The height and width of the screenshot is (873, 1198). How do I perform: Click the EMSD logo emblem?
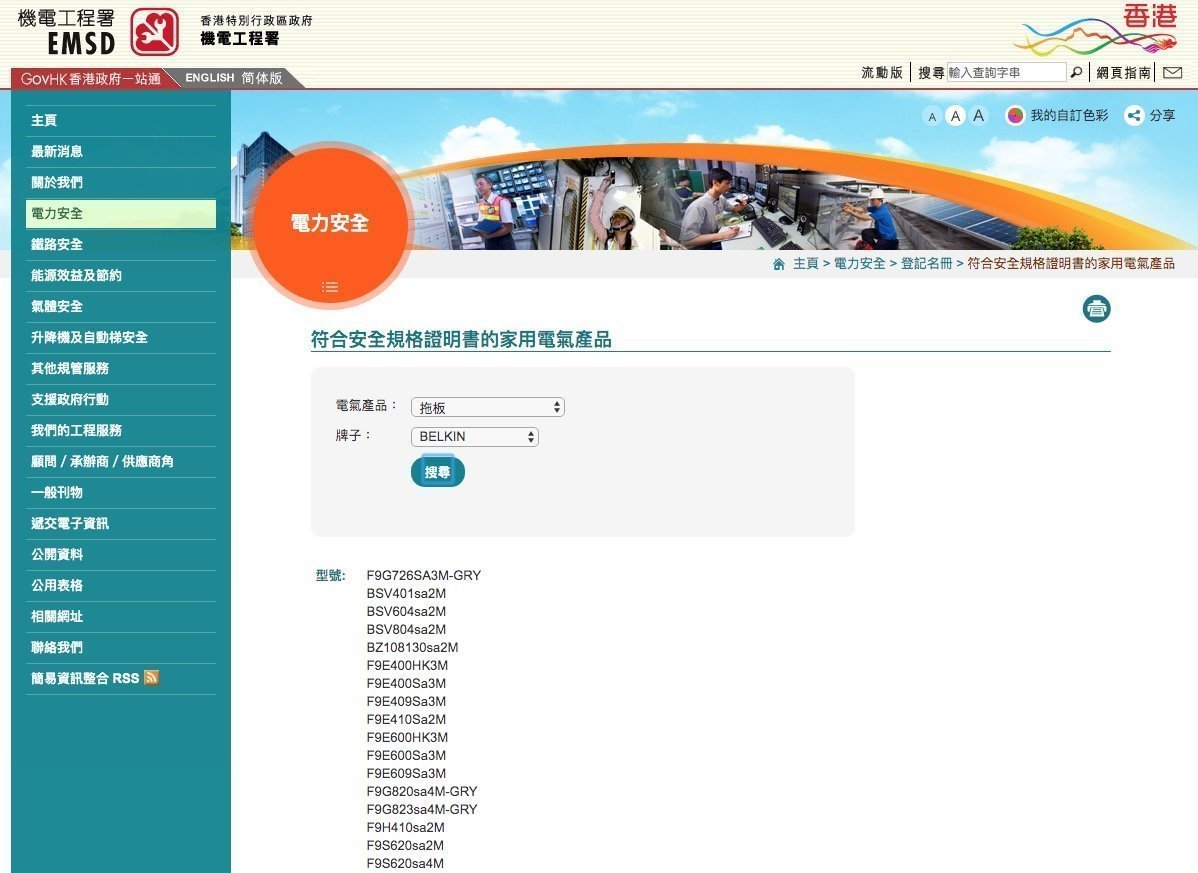coord(154,32)
